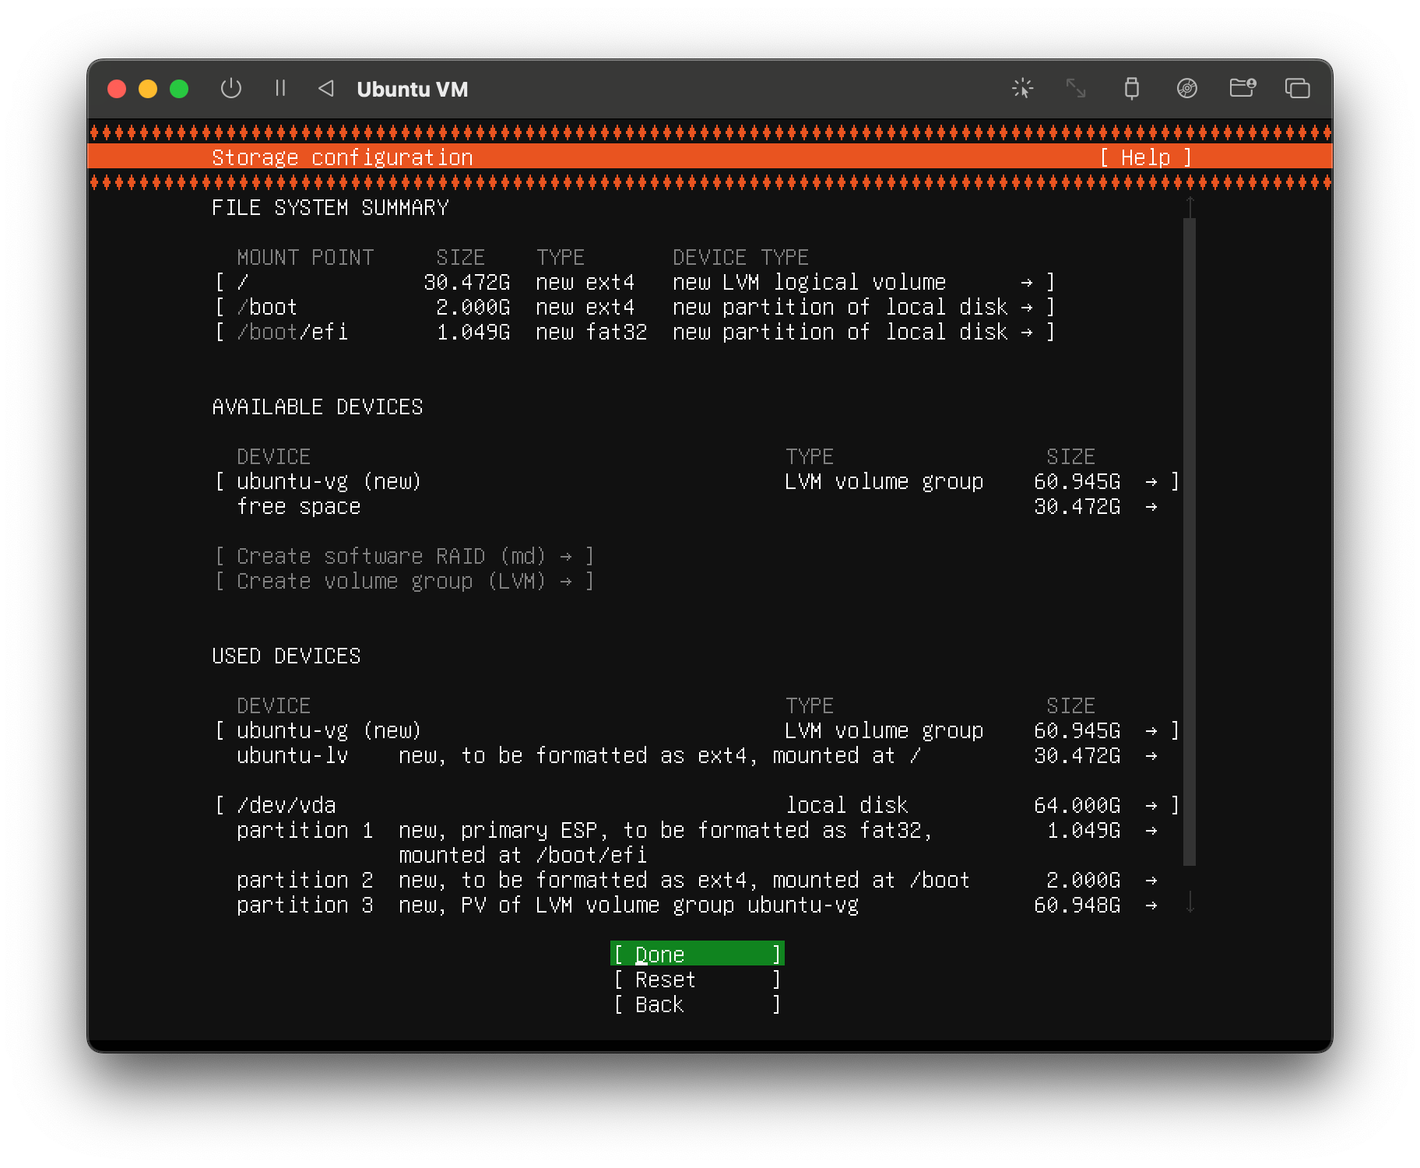This screenshot has width=1420, height=1168.
Task: Open the Help menu in installer header
Action: 1146,157
